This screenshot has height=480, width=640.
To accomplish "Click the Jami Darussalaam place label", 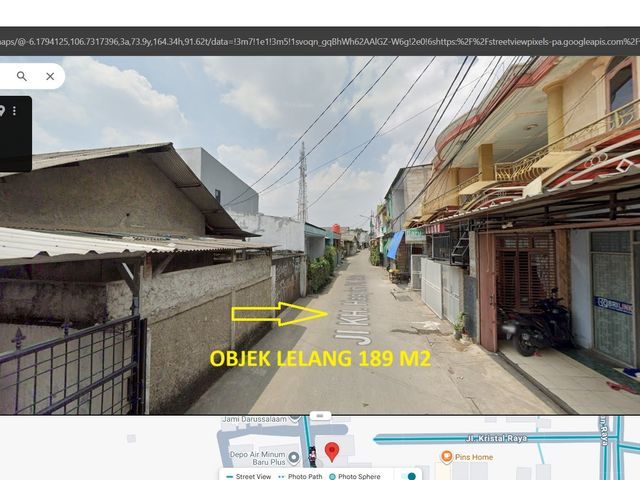I will (254, 419).
